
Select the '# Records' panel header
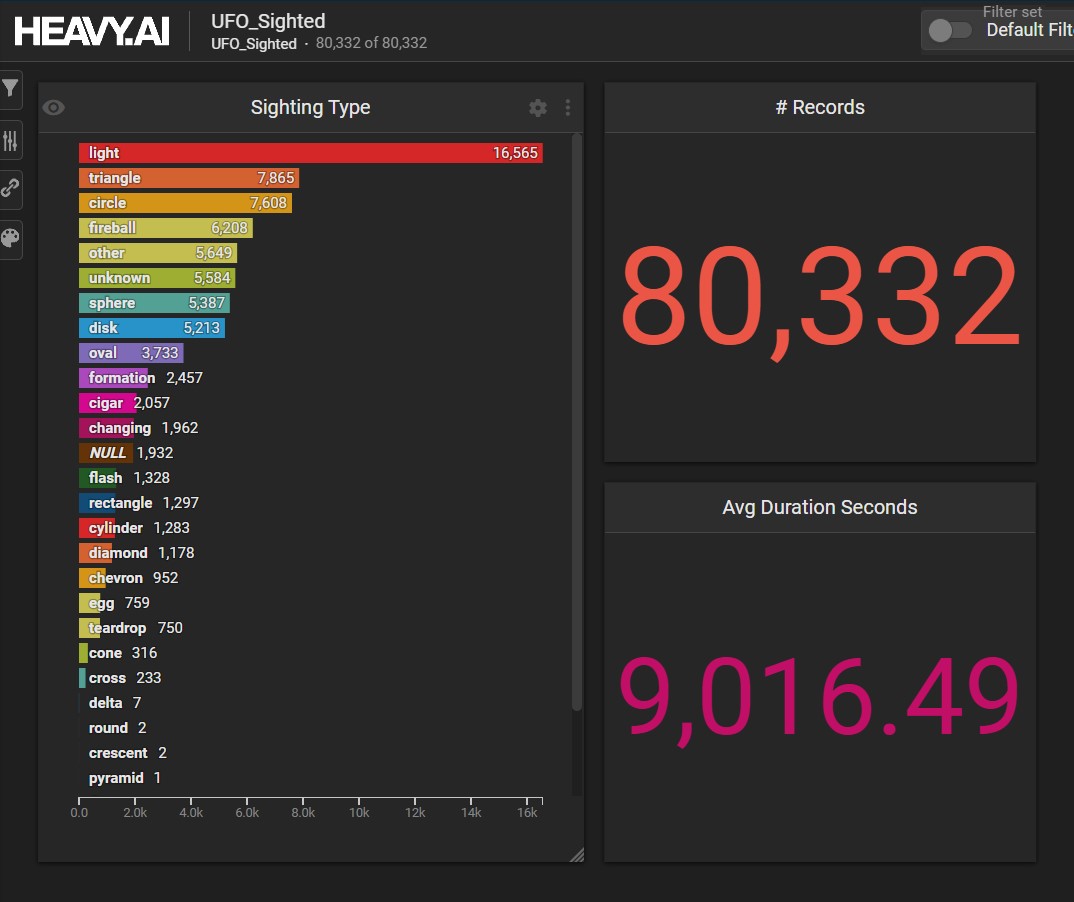click(820, 108)
